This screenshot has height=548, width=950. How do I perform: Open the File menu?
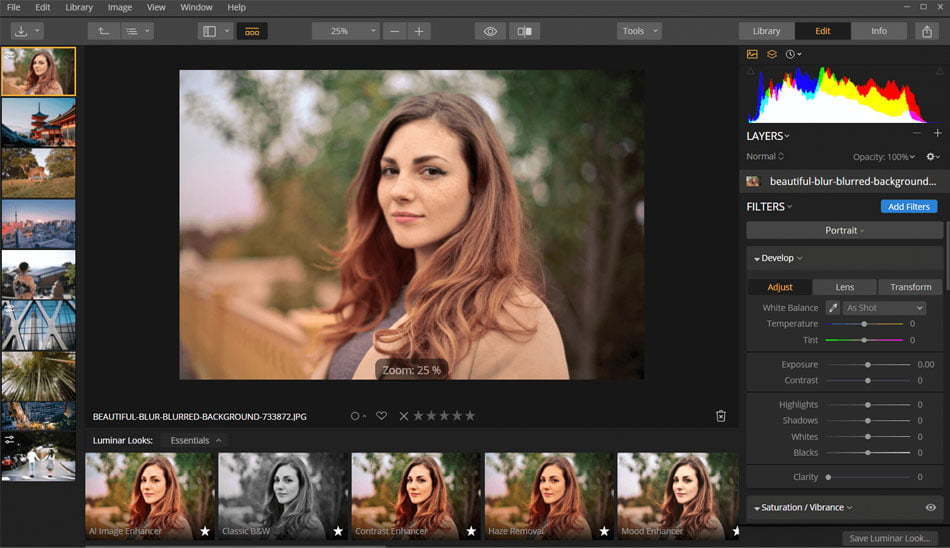tap(13, 7)
